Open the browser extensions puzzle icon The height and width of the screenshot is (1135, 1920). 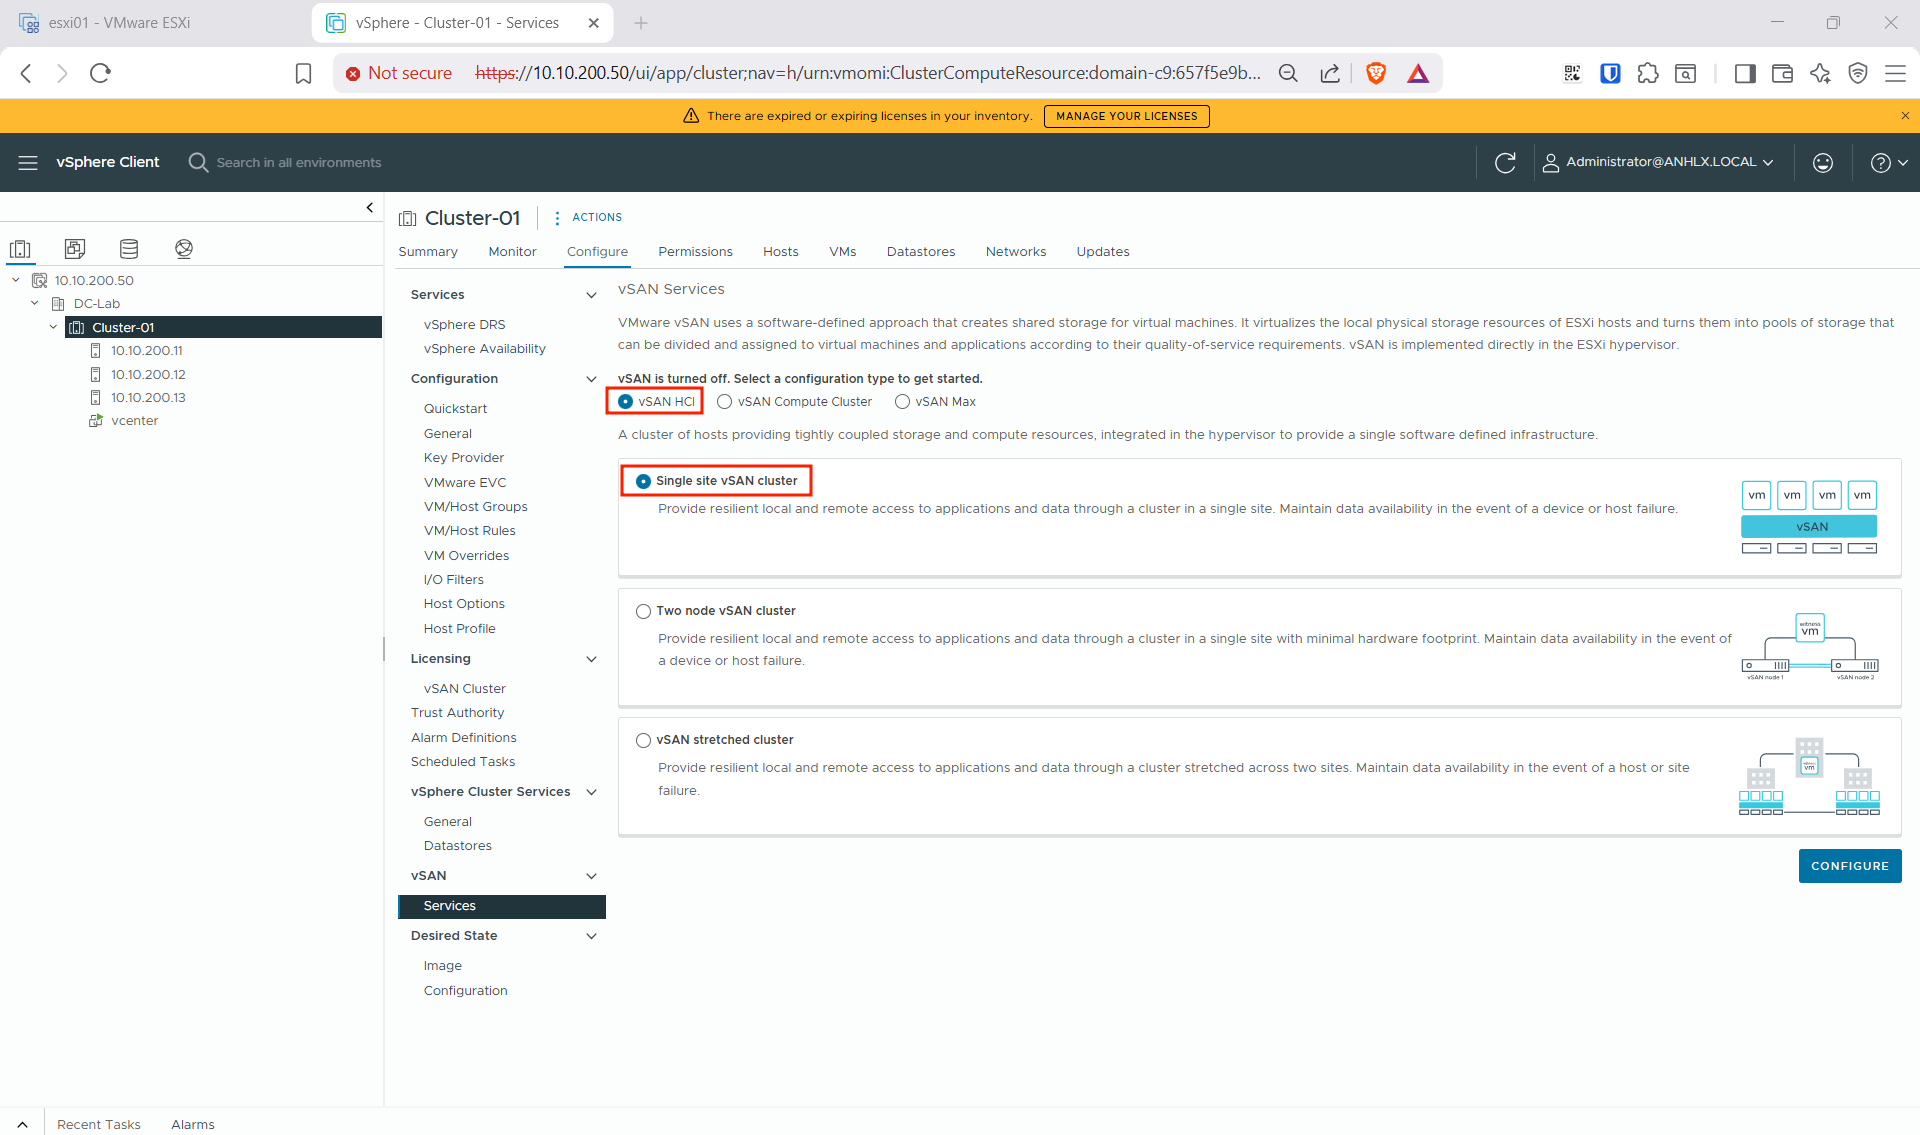[x=1648, y=73]
